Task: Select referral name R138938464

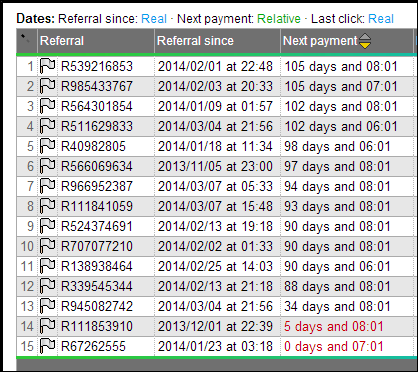Action: (97, 266)
